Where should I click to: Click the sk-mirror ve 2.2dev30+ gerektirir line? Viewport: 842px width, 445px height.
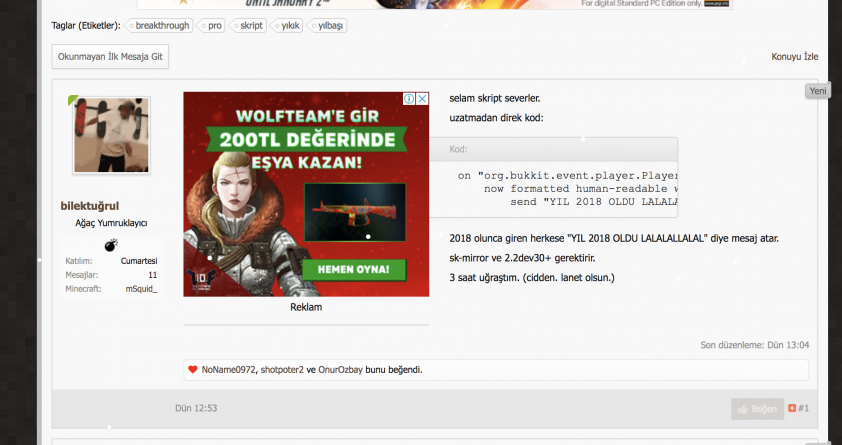(522, 258)
